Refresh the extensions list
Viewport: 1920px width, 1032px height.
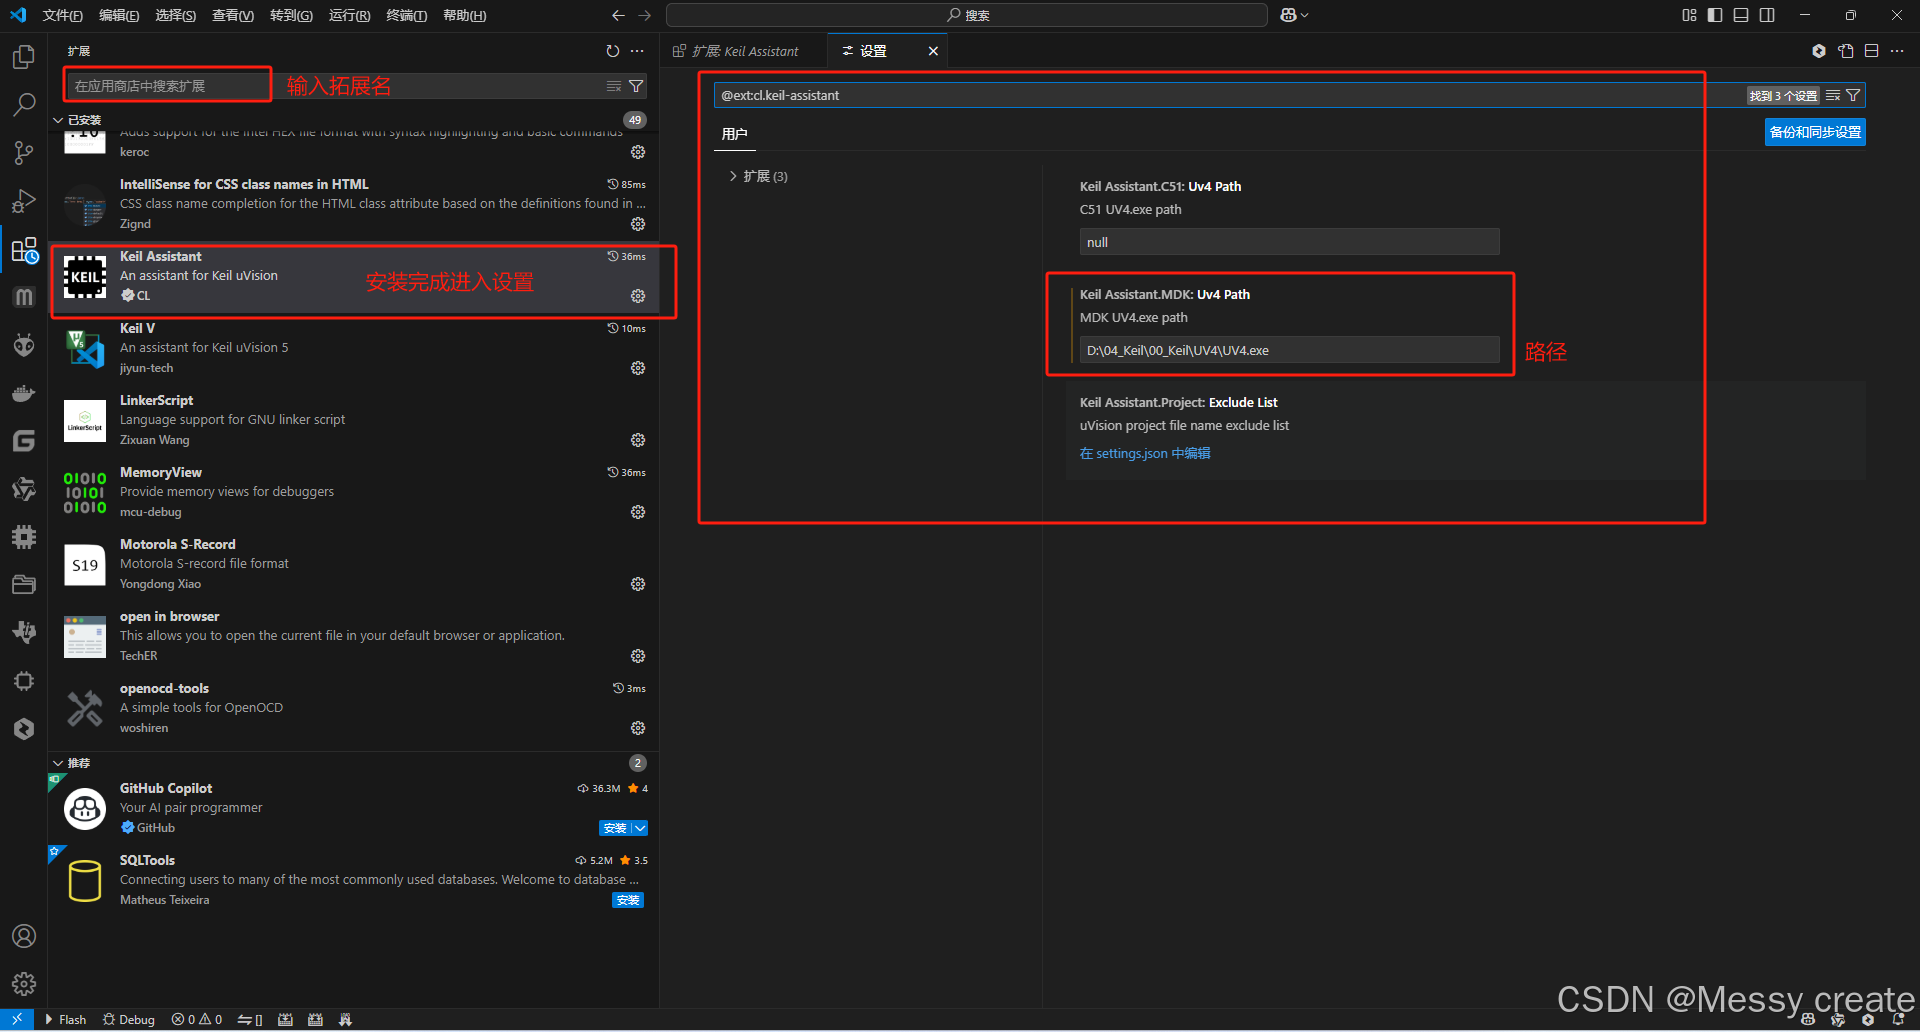613,51
